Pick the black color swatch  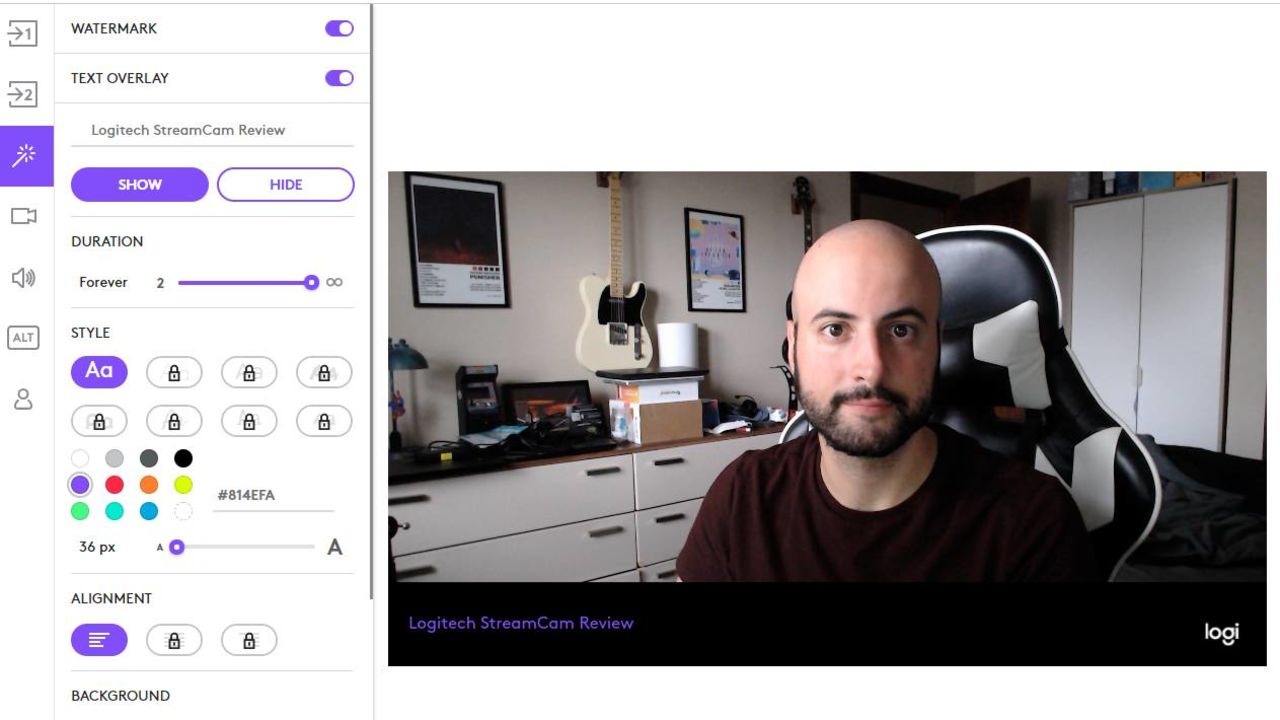pyautogui.click(x=183, y=458)
